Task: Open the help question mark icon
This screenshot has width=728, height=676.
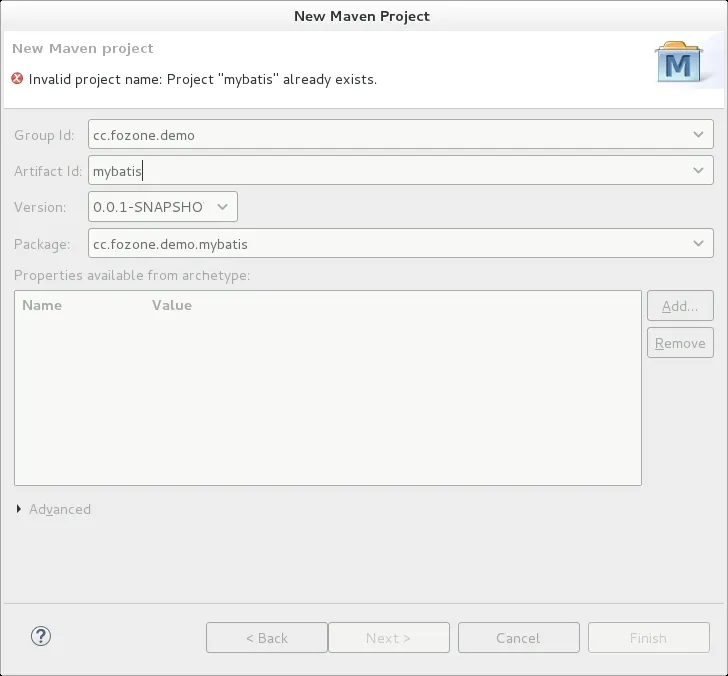Action: click(x=41, y=636)
